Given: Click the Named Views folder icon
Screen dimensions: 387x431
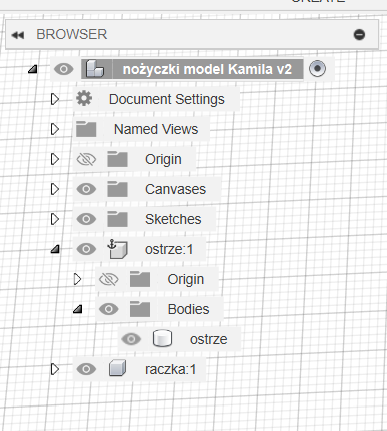Looking at the screenshot, I should pyautogui.click(x=86, y=129).
